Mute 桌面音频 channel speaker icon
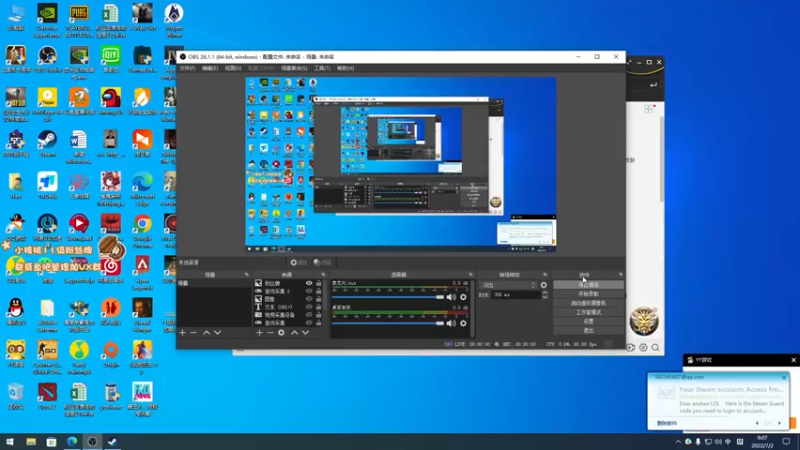This screenshot has width=800, height=450. click(451, 323)
